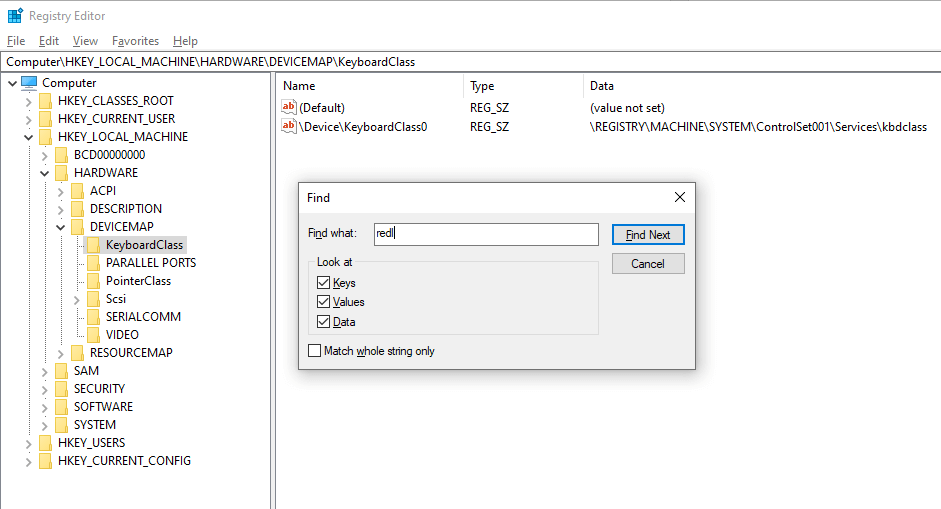
Task: Close the Find dialog
Action: [x=679, y=197]
